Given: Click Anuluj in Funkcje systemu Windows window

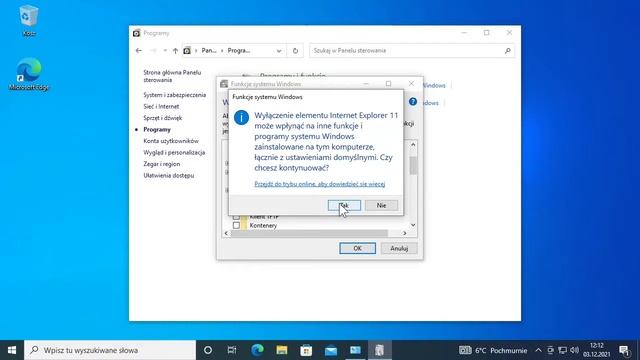Looking at the screenshot, I should tap(399, 248).
